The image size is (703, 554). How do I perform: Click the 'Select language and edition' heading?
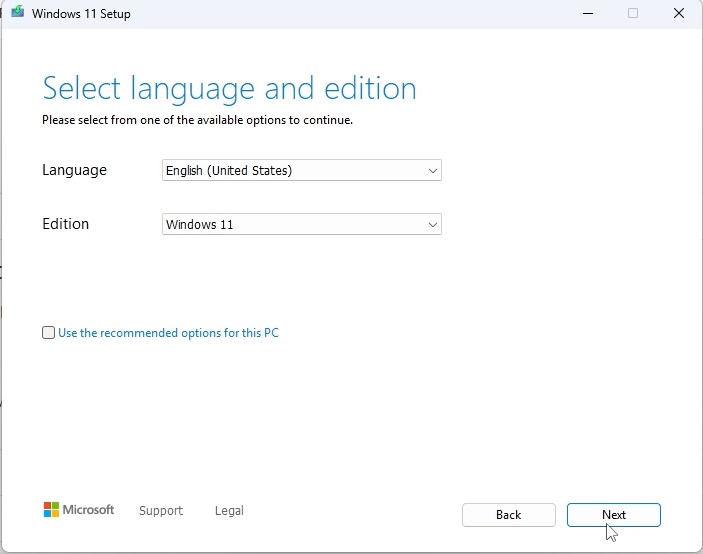229,88
